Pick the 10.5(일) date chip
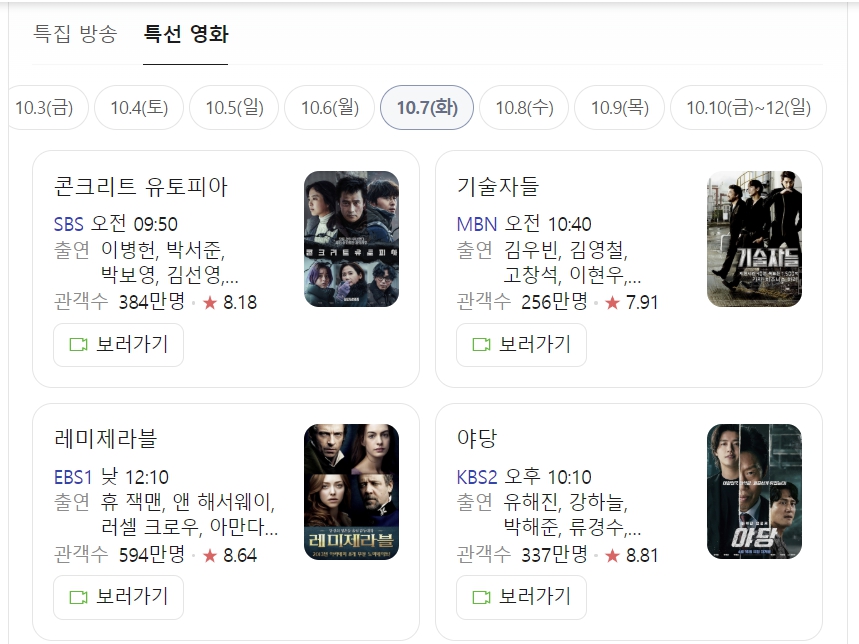Viewport: 859px width, 644px height. click(234, 107)
